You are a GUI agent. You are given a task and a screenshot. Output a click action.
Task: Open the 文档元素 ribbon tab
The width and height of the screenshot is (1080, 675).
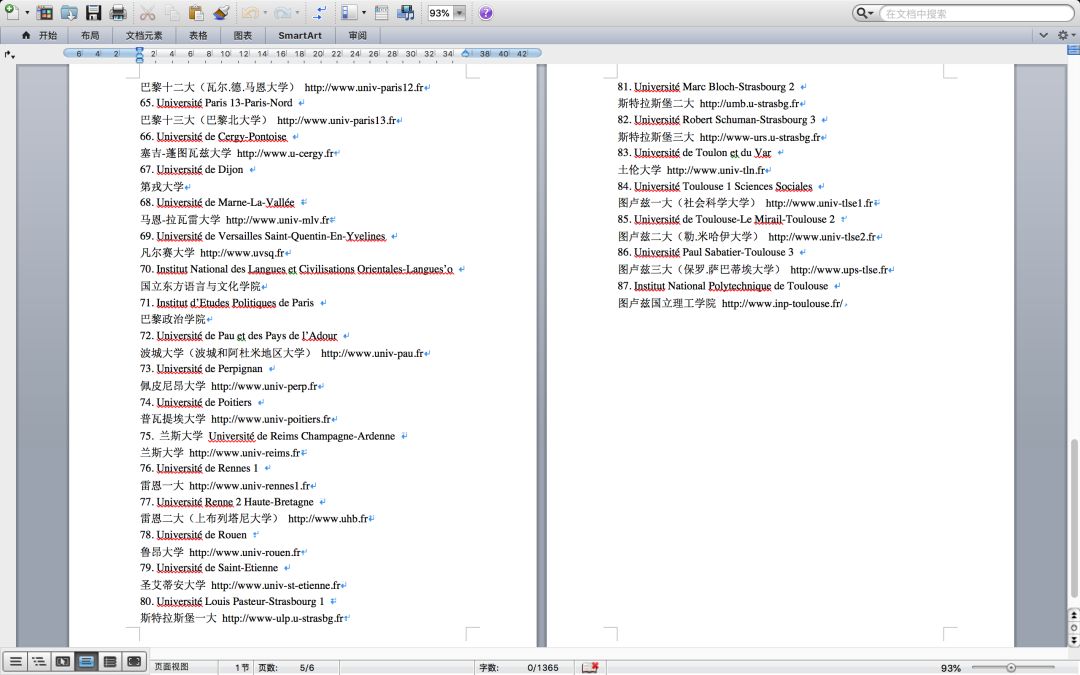click(144, 35)
